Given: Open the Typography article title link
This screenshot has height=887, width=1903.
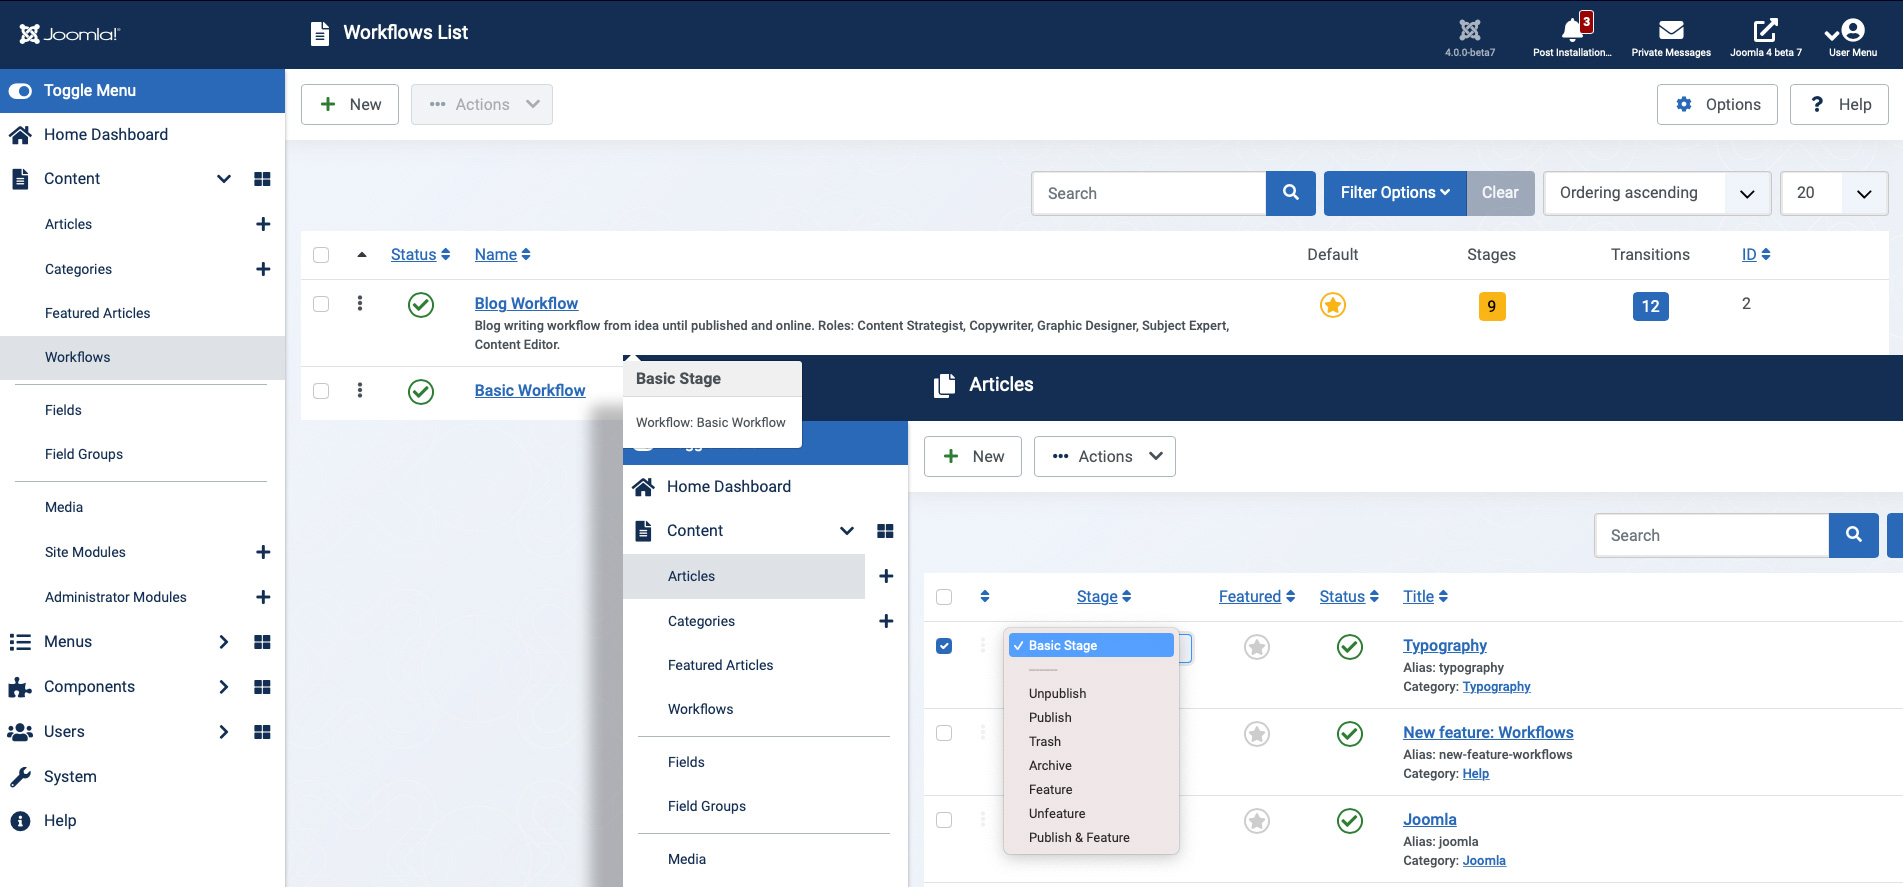Looking at the screenshot, I should click(1444, 645).
